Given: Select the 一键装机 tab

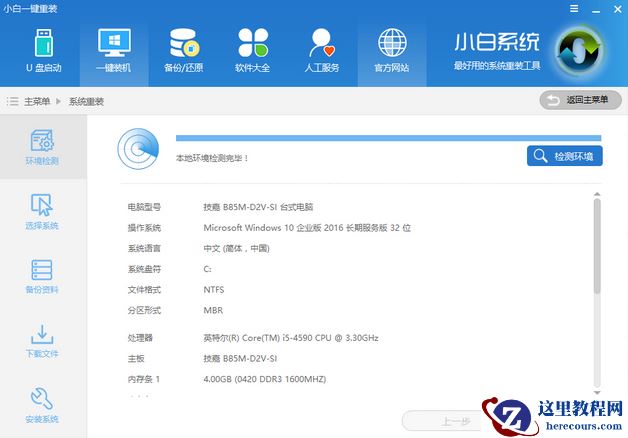Looking at the screenshot, I should [x=114, y=51].
